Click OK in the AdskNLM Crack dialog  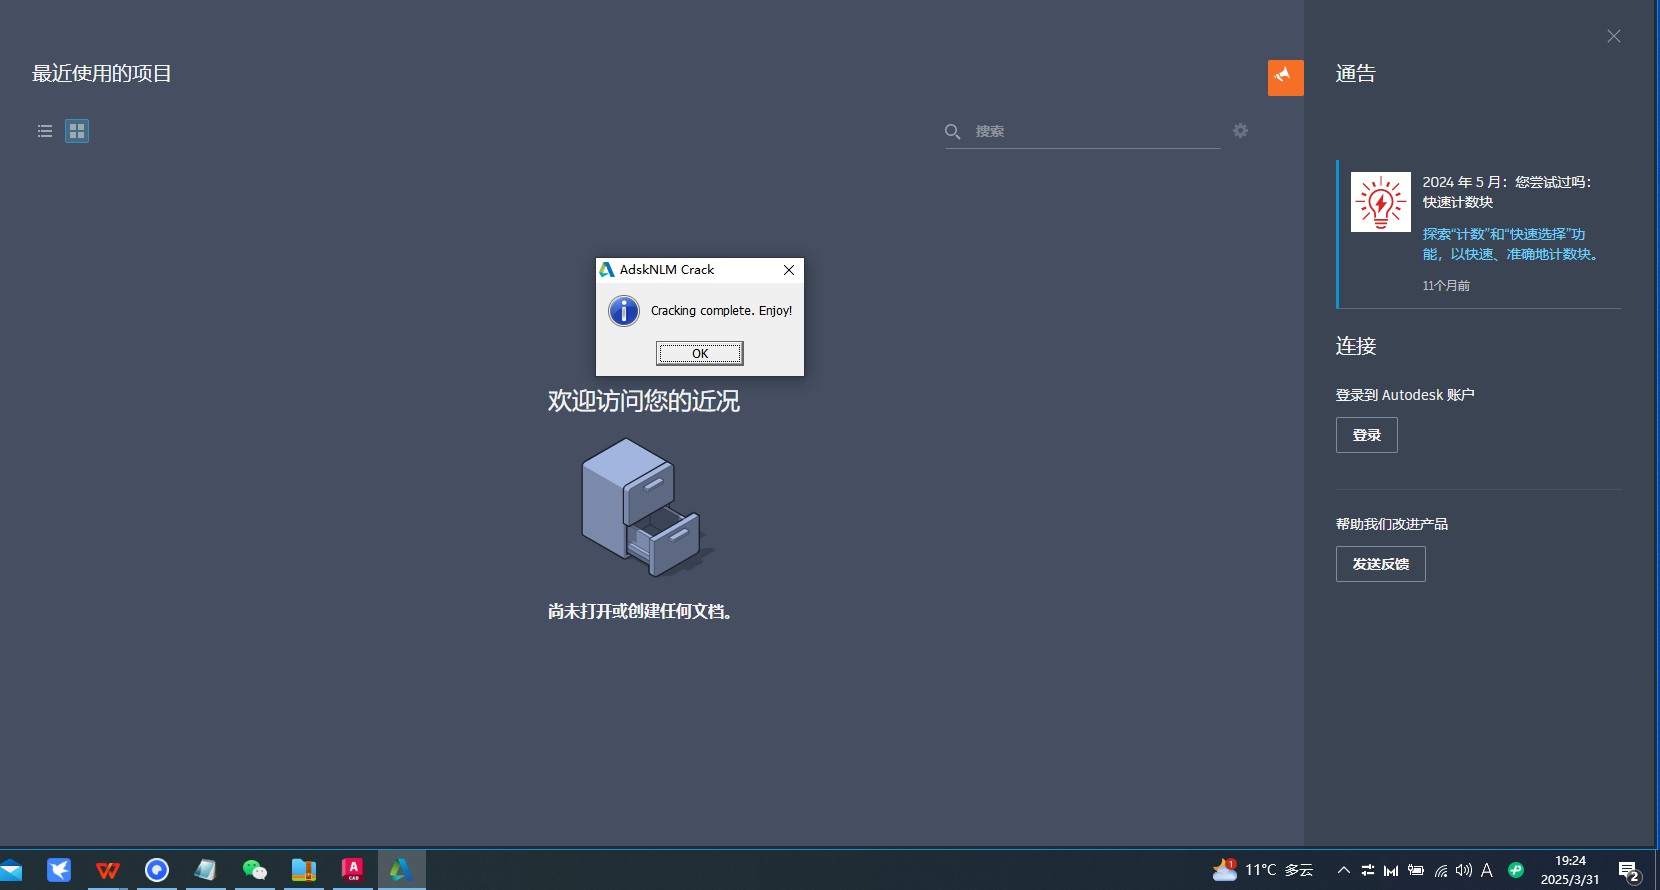(700, 353)
